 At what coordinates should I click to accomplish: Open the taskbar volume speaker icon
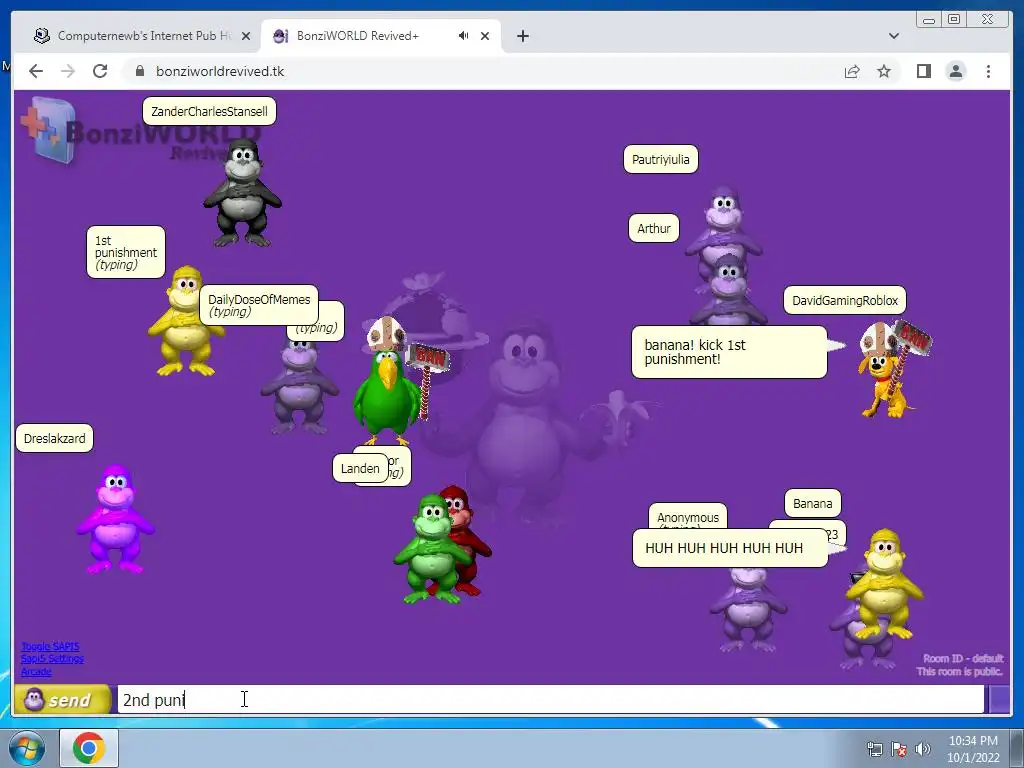923,749
